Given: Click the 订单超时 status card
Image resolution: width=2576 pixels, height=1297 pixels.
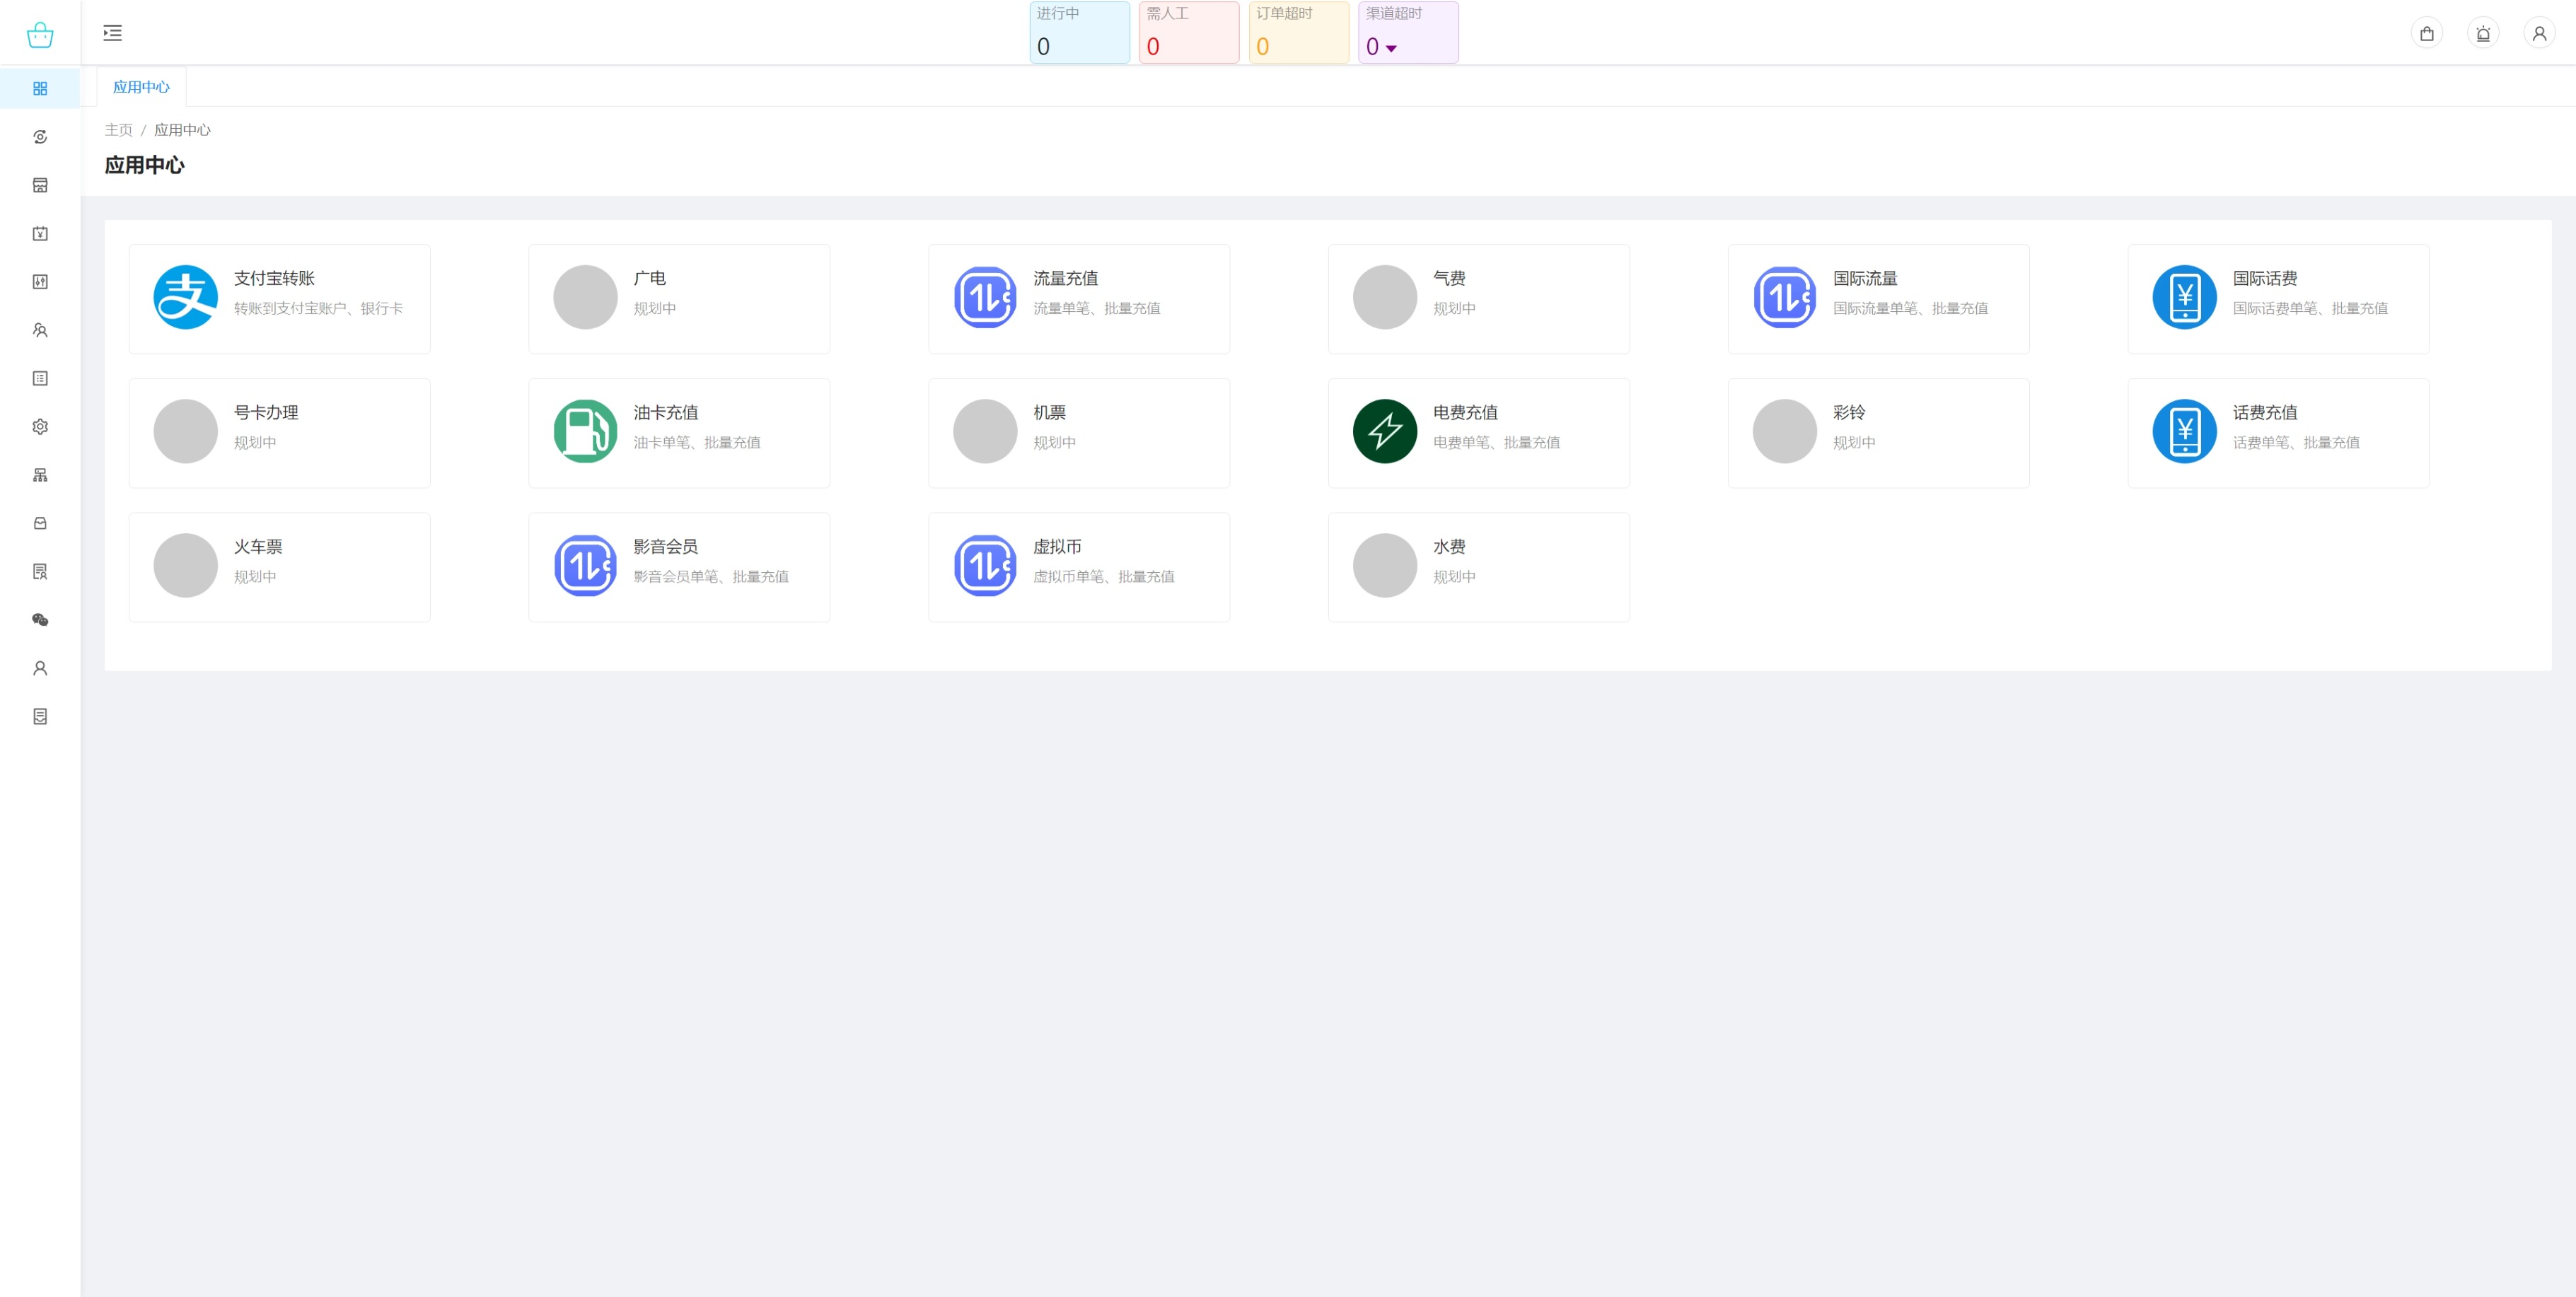Looking at the screenshot, I should [x=1298, y=33].
